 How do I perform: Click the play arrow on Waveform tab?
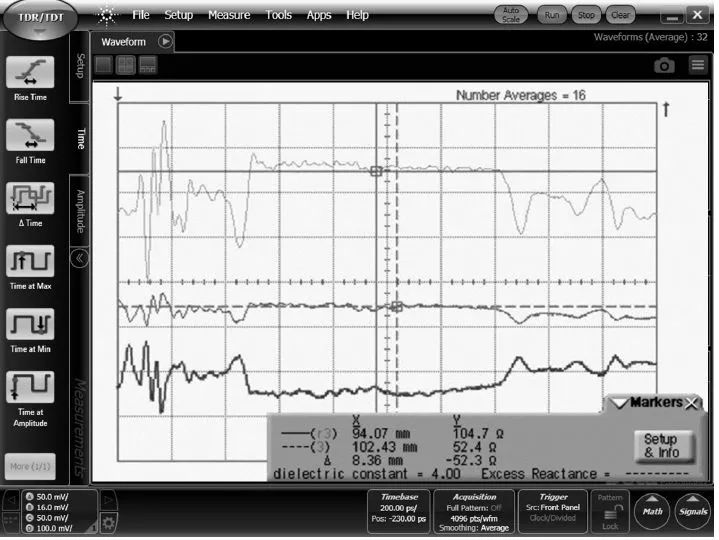pos(165,42)
